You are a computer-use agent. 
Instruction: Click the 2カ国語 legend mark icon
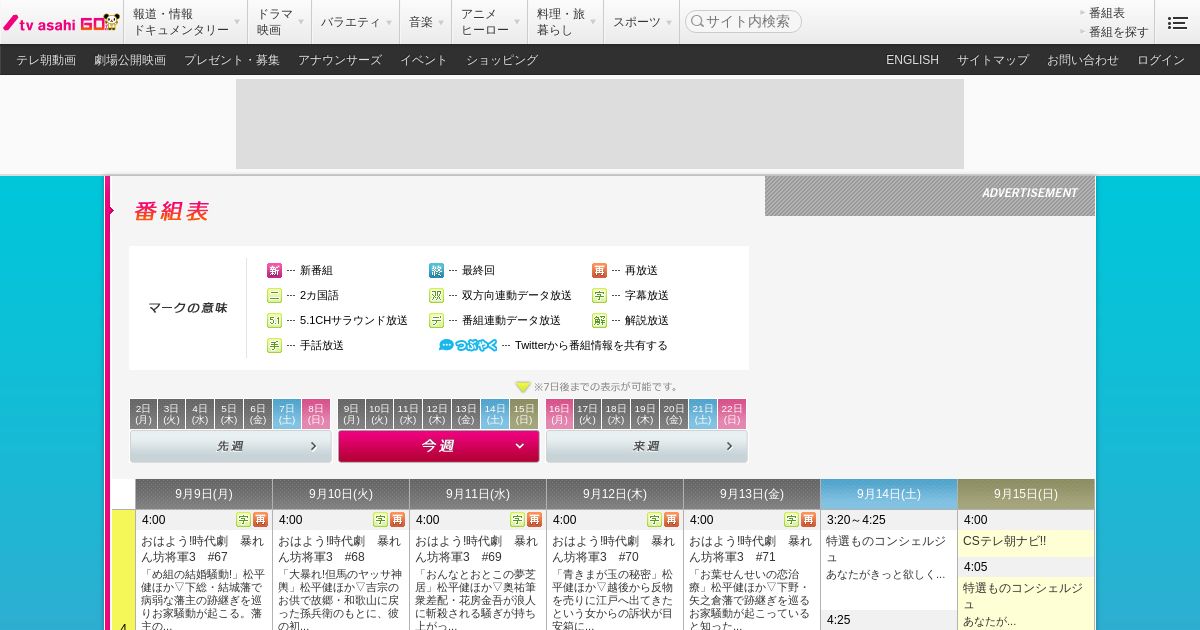(x=274, y=296)
